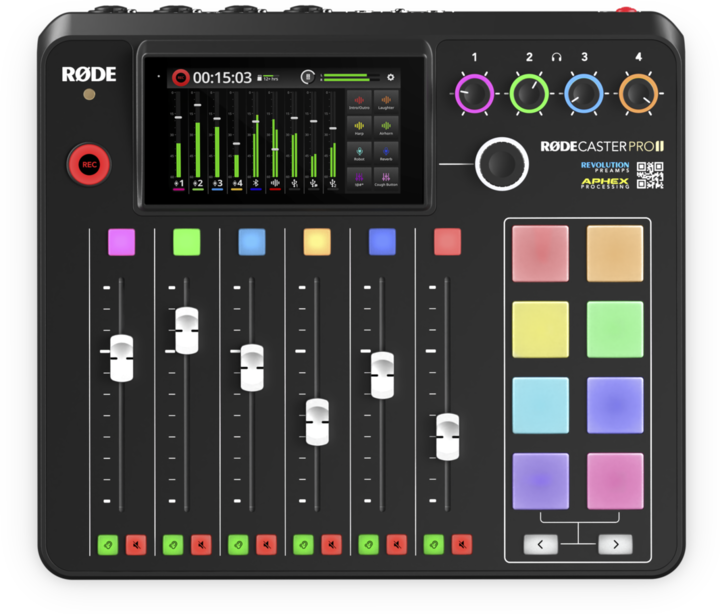Viewport: 720px width, 614px height.
Task: Select the green channel button above fader two
Action: pos(187,242)
